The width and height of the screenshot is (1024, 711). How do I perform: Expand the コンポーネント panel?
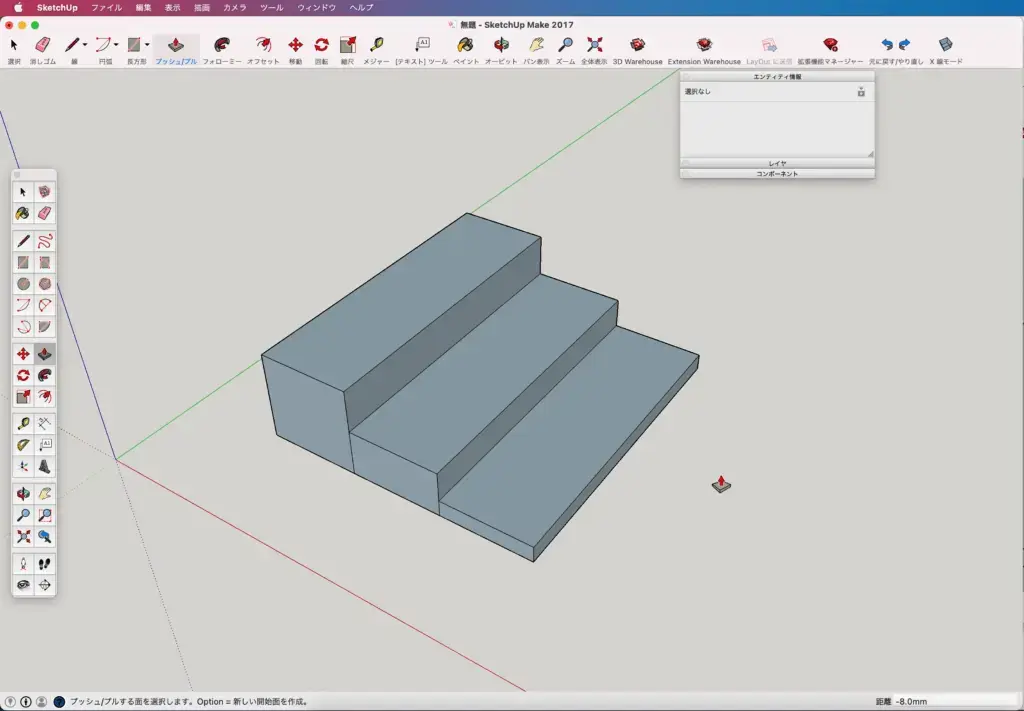click(777, 174)
